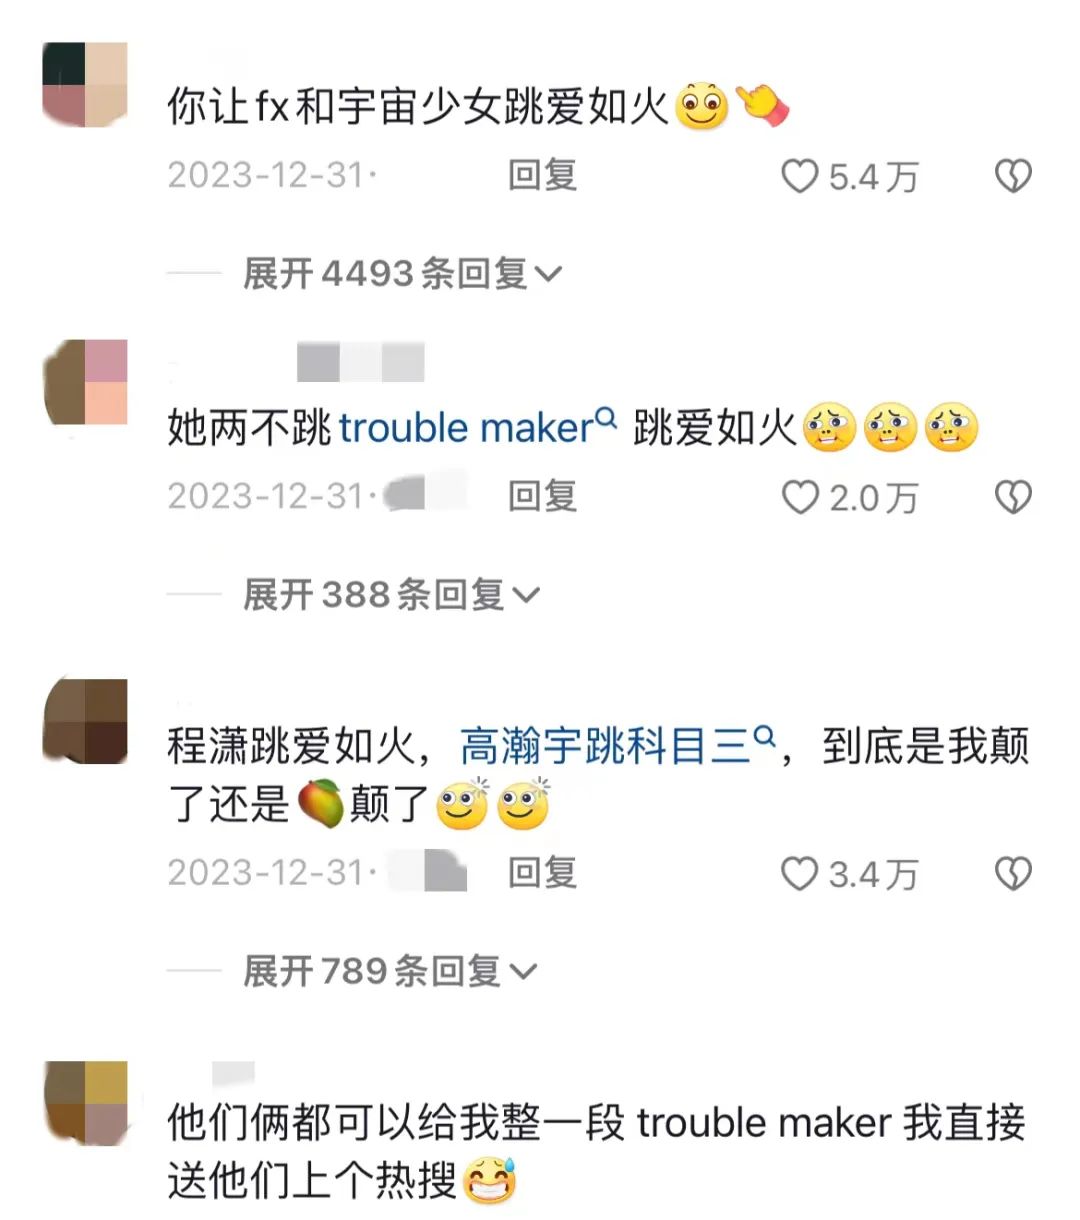Screen dimensions: 1080x1220
Task: Tap broken heart icon beside 2.0万 likes
Action: click(1013, 497)
